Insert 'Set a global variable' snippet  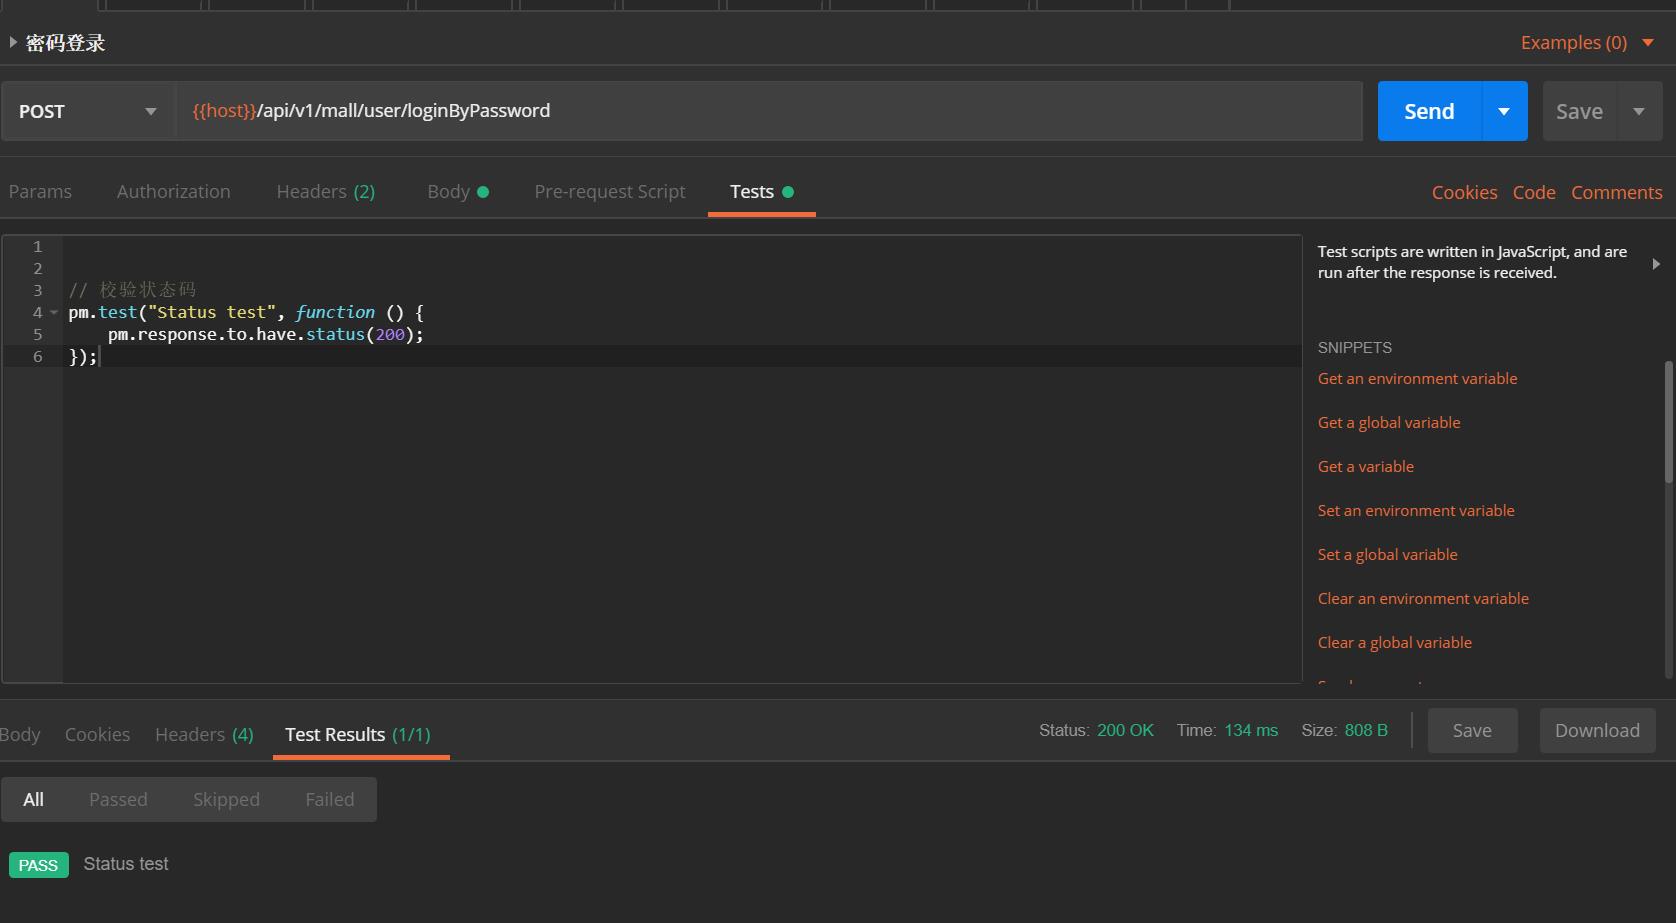1387,554
